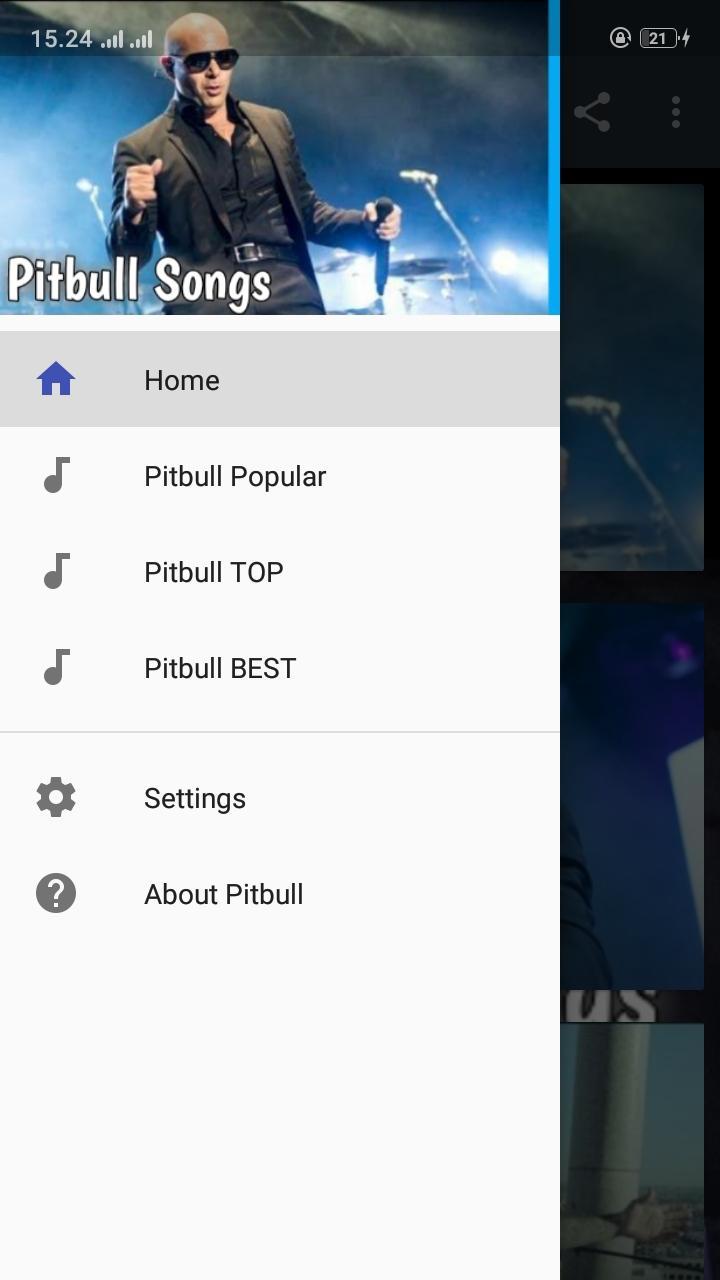
Task: Tap the music note beside Pitbull Popular
Action: click(57, 476)
